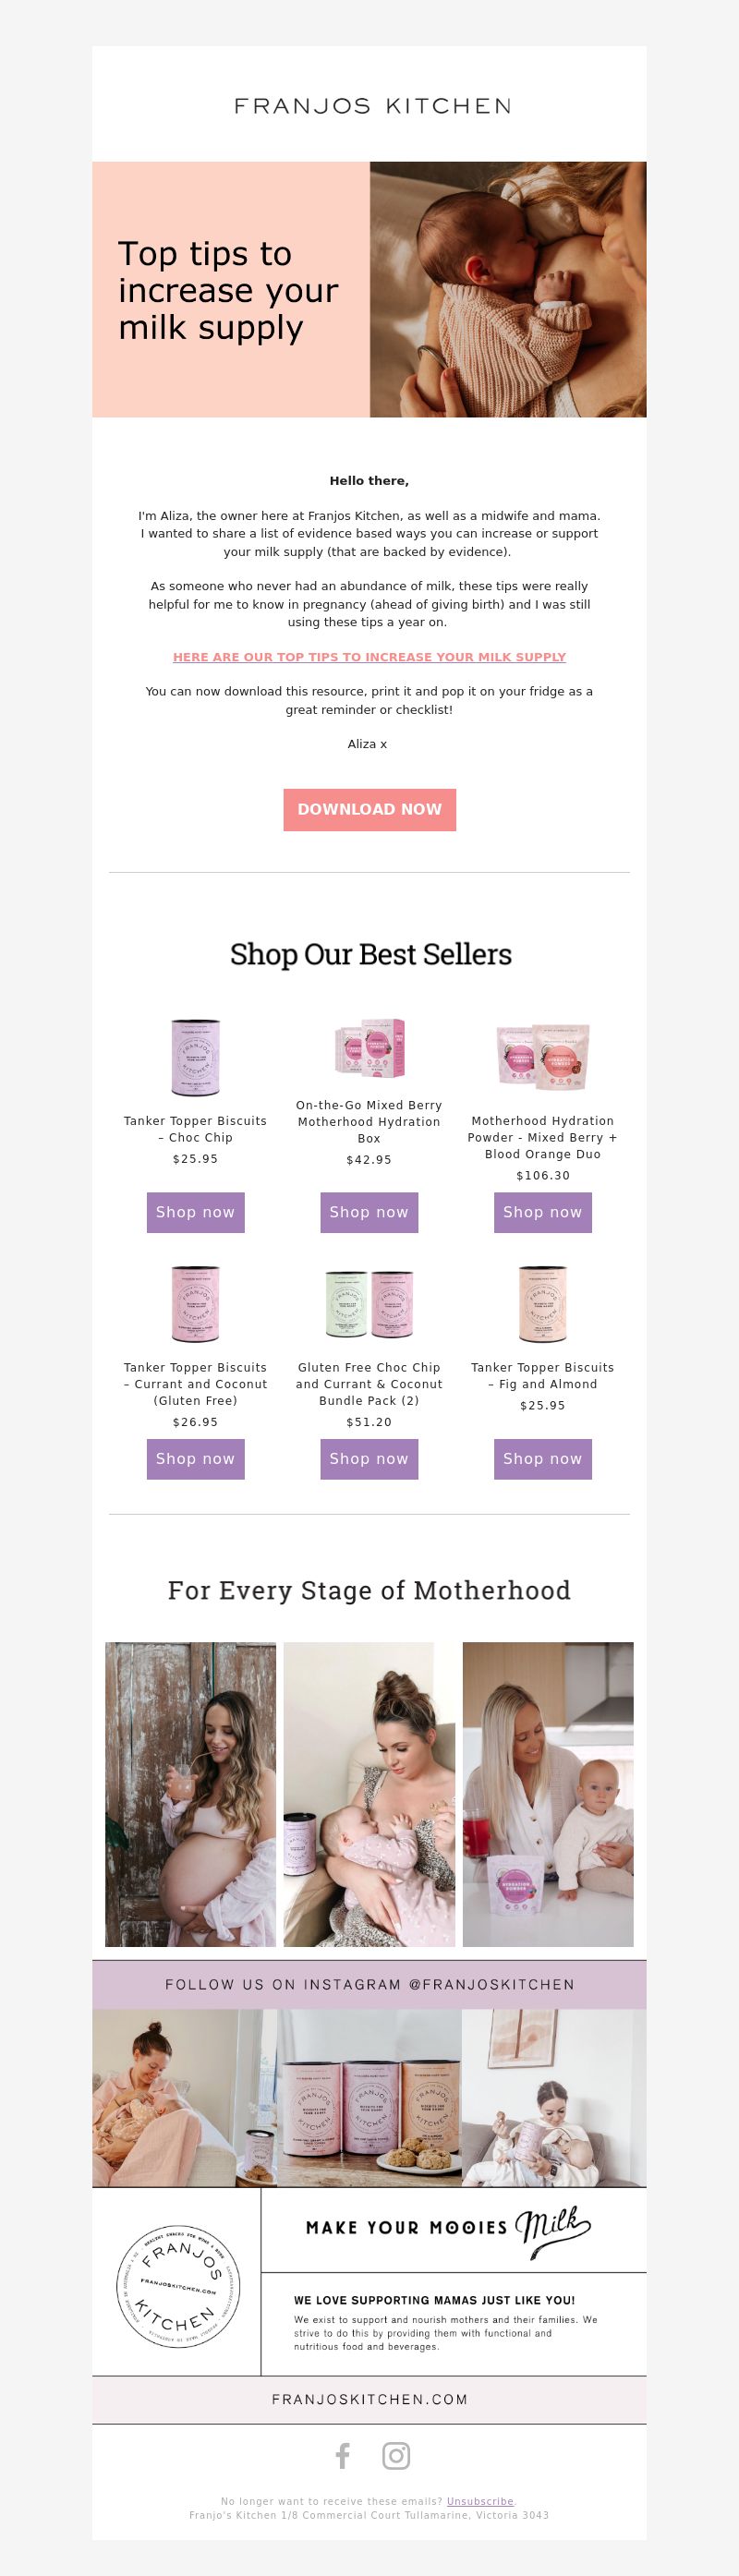The image size is (739, 2576).
Task: Click the round Franjos Kitchen stamp logo
Action: [178, 2286]
